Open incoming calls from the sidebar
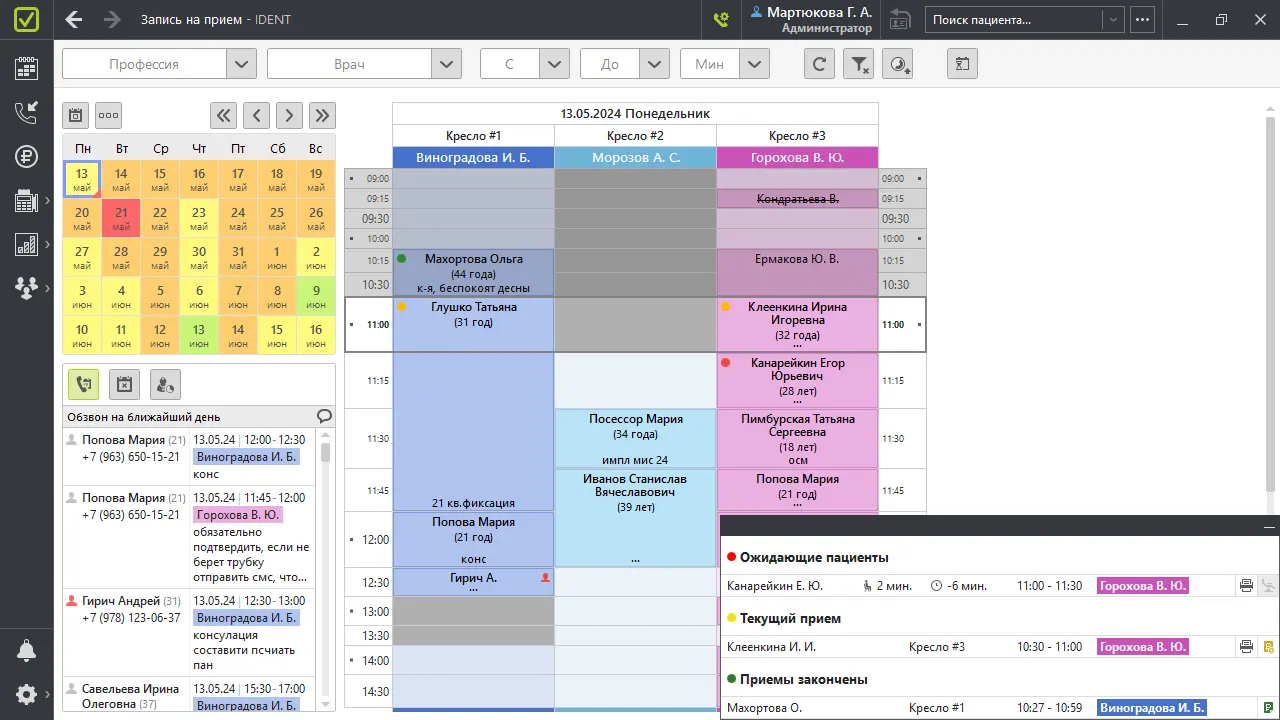Image resolution: width=1280 pixels, height=720 pixels. click(26, 113)
